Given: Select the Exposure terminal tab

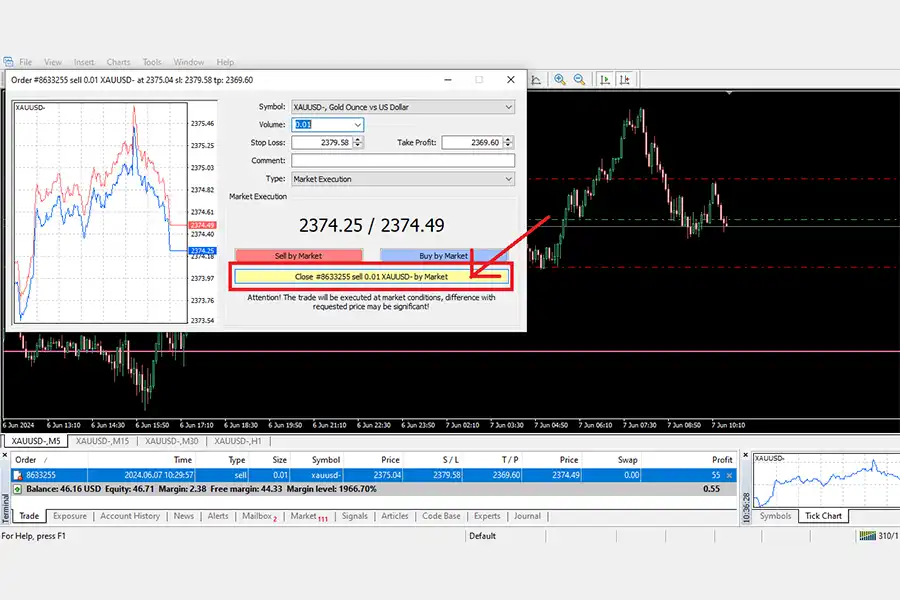Looking at the screenshot, I should tap(70, 516).
